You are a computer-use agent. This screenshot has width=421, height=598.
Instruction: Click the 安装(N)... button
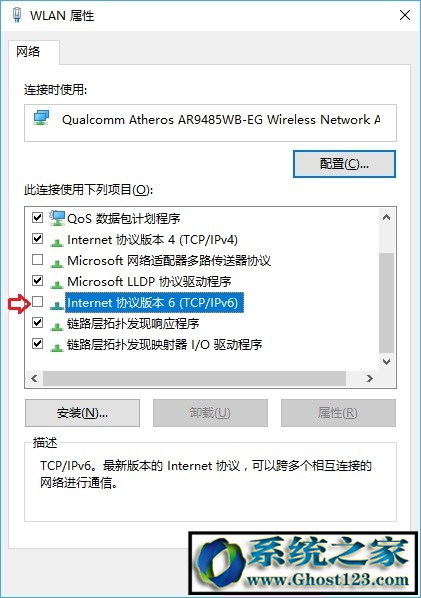pyautogui.click(x=82, y=413)
